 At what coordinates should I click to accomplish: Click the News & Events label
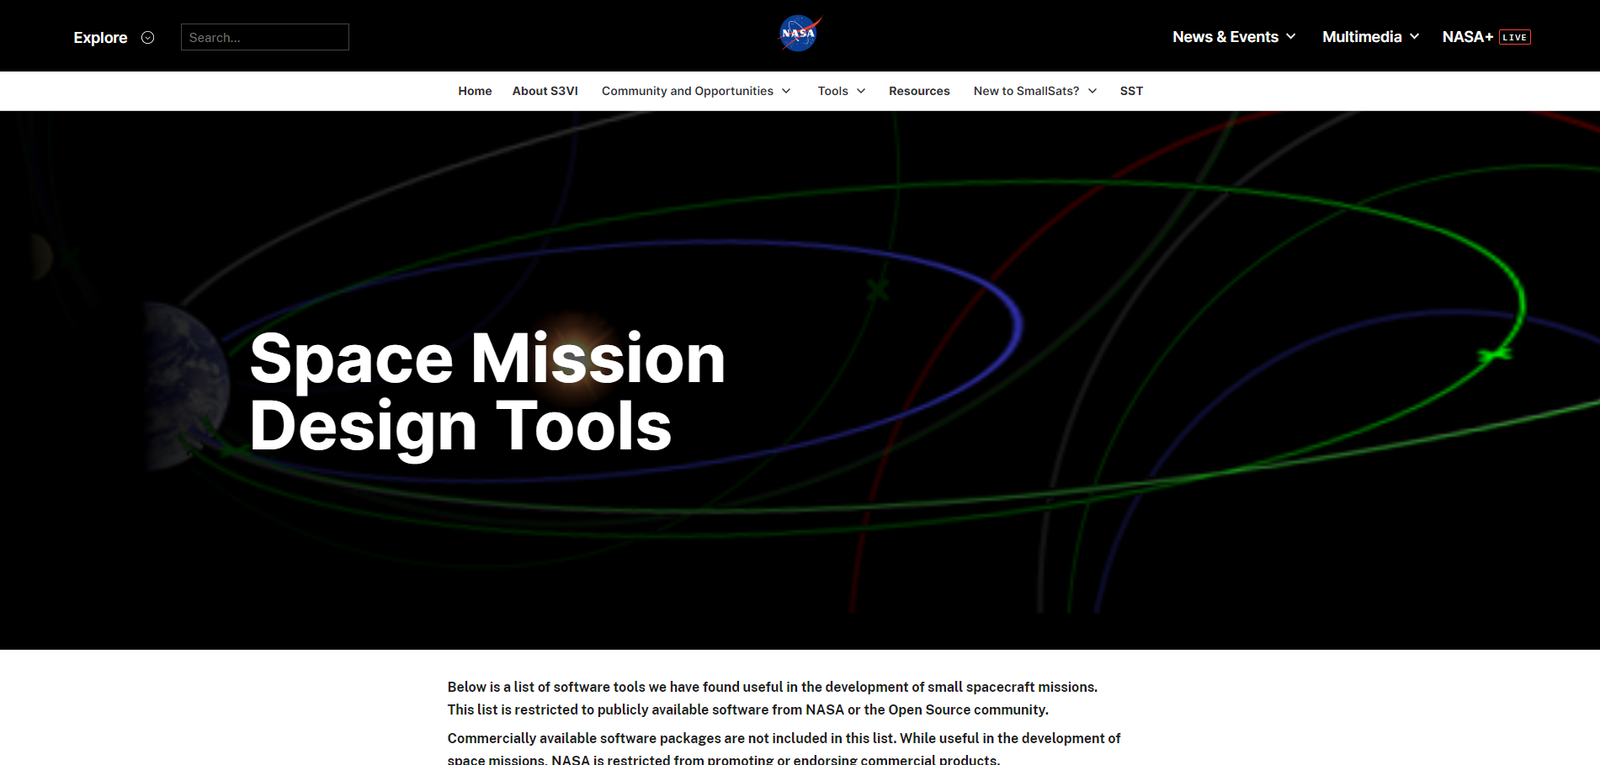pos(1225,37)
